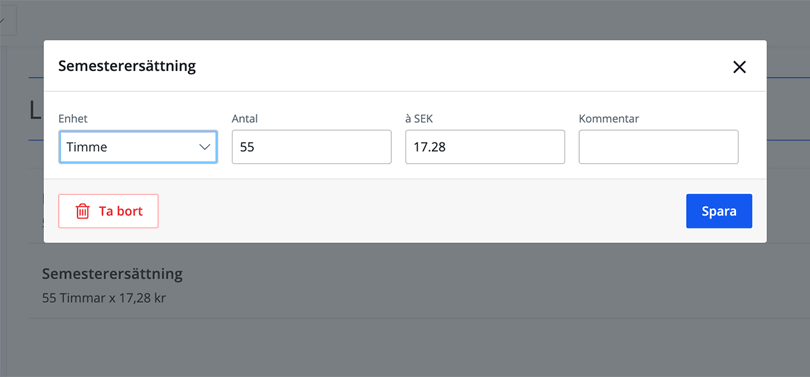810x377 pixels.
Task: Click the Ta bort button label
Action: pos(121,211)
